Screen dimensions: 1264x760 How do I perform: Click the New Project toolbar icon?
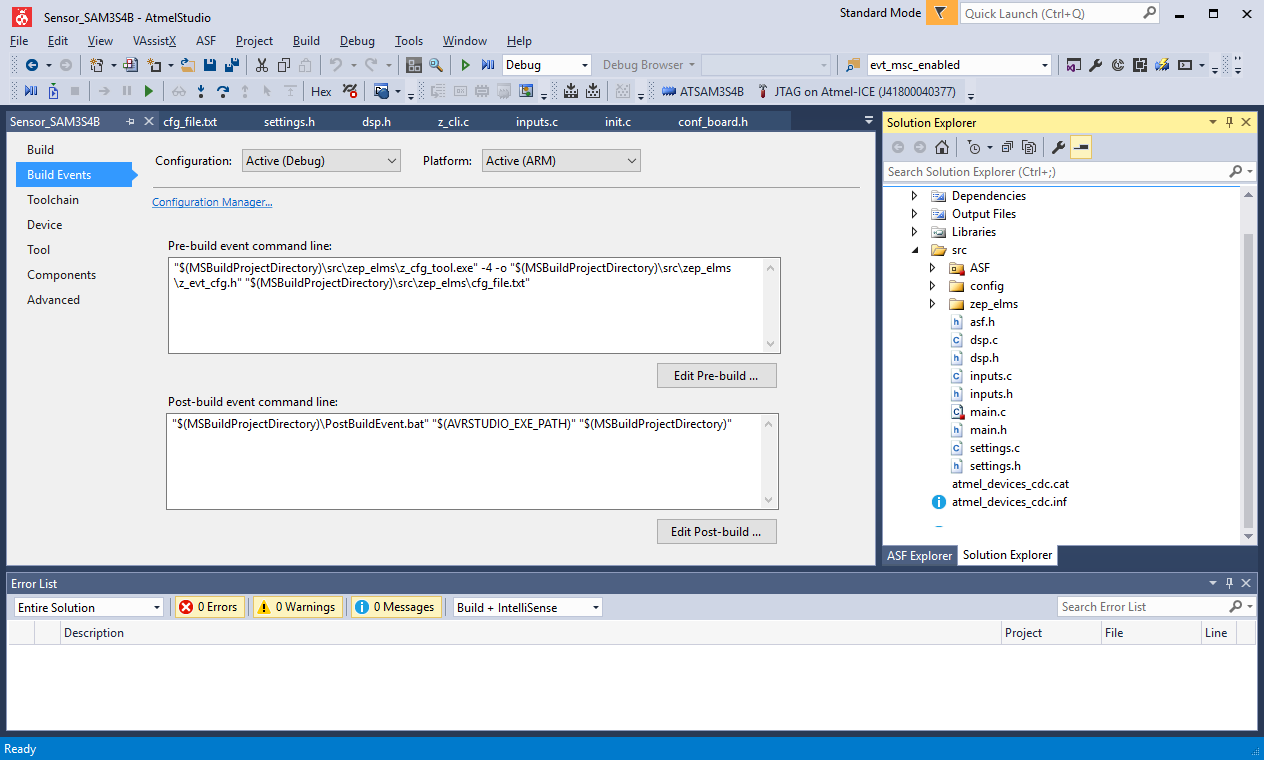pyautogui.click(x=97, y=65)
